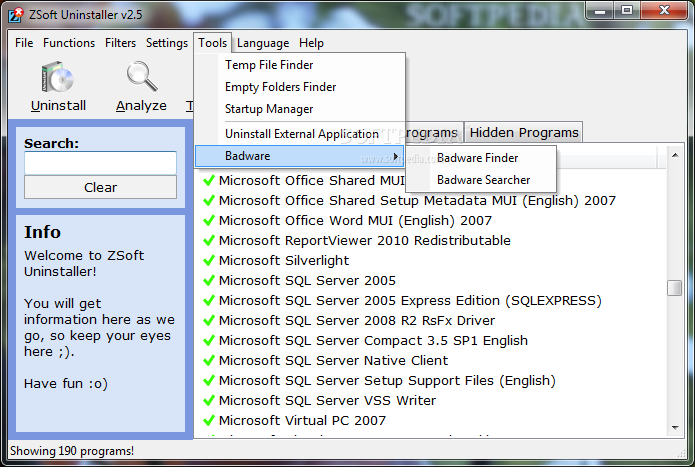Viewport: 695px width, 467px height.
Task: Close the ZSoft Uninstaller window
Action: click(664, 11)
